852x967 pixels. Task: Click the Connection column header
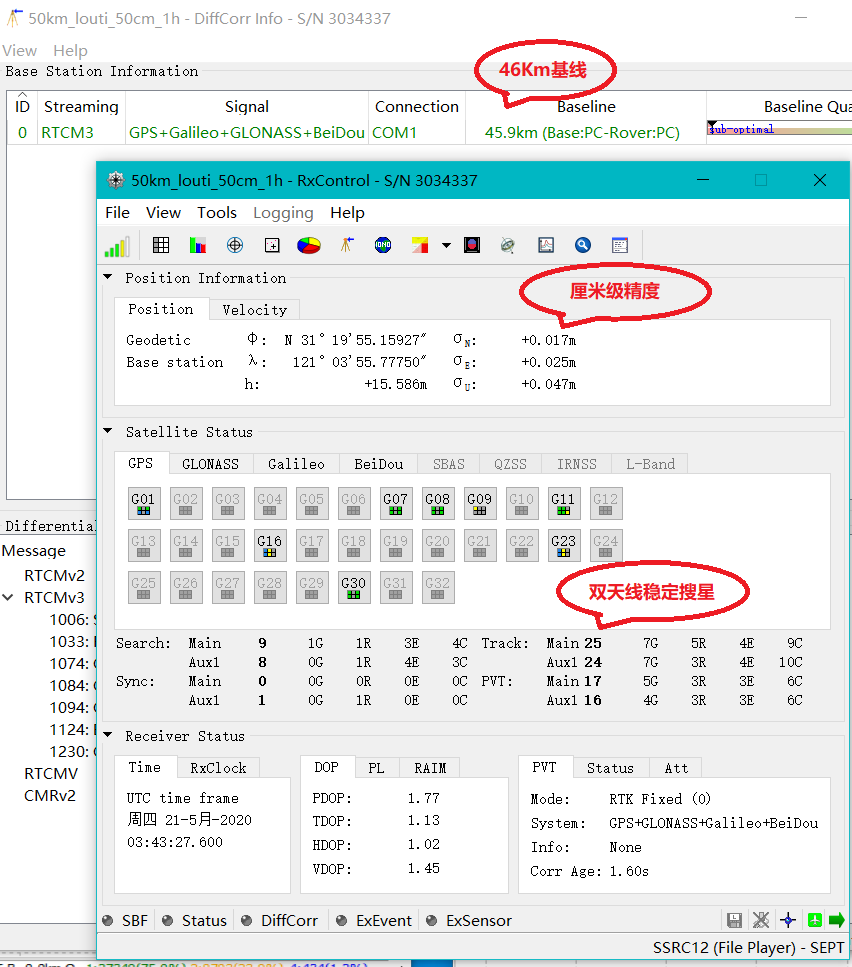click(417, 107)
